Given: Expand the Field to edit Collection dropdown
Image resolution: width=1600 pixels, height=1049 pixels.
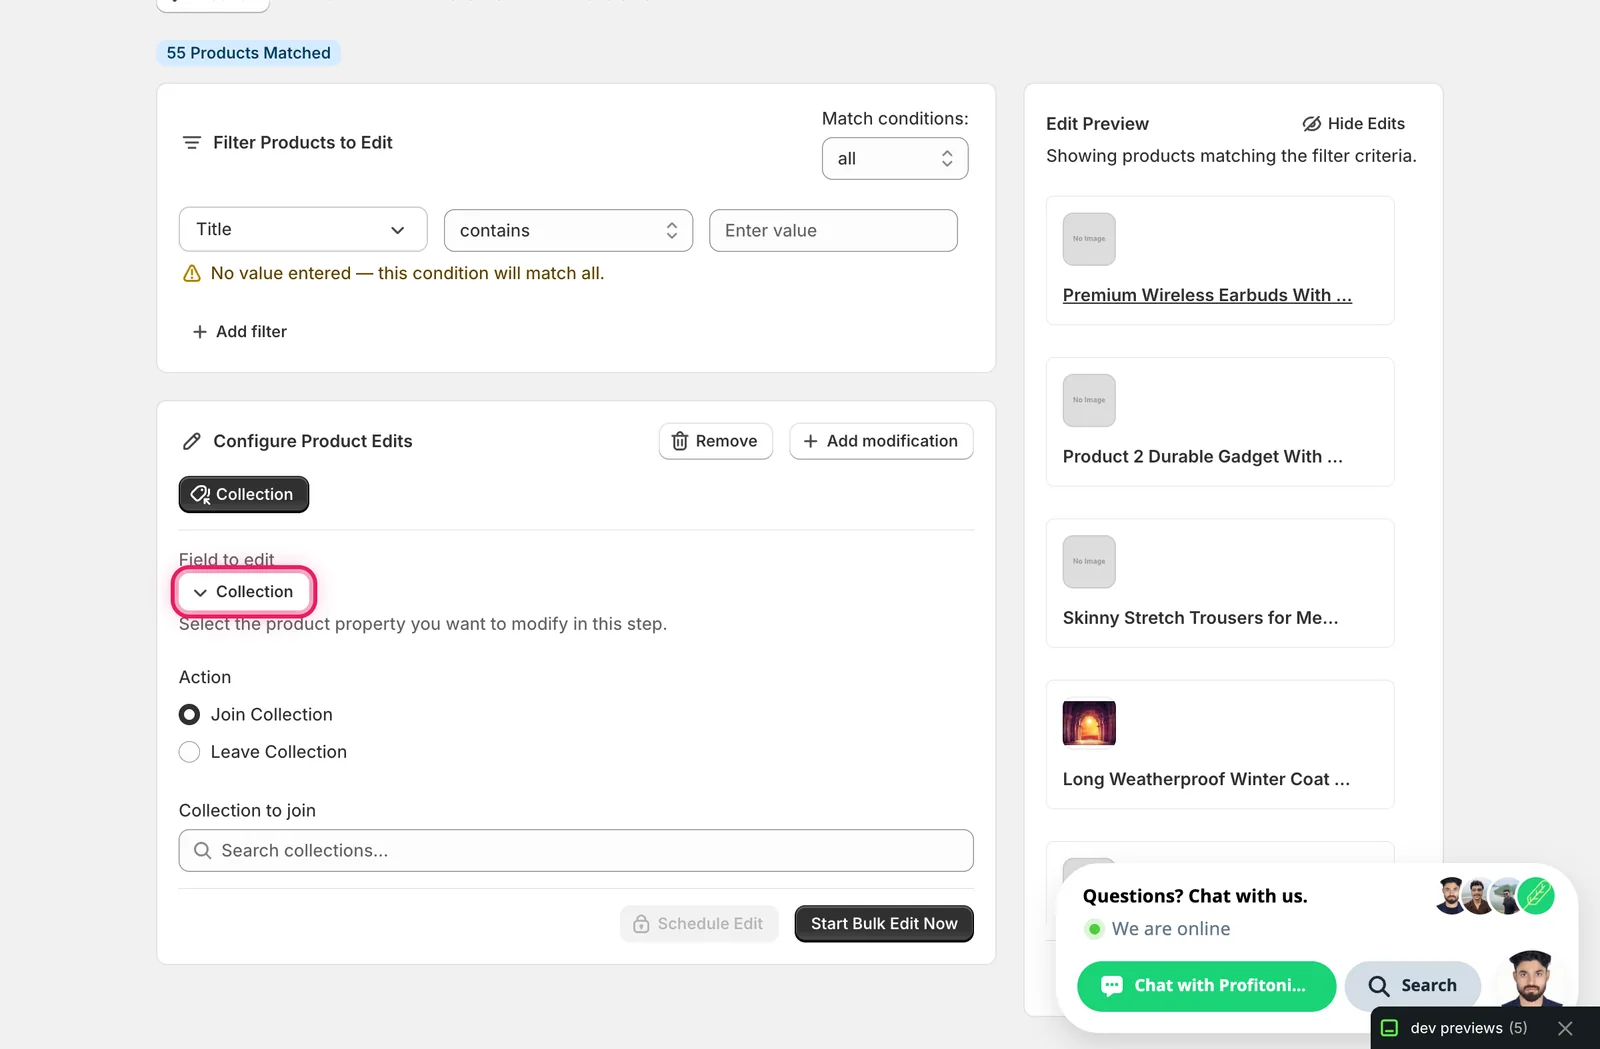Looking at the screenshot, I should pos(244,592).
